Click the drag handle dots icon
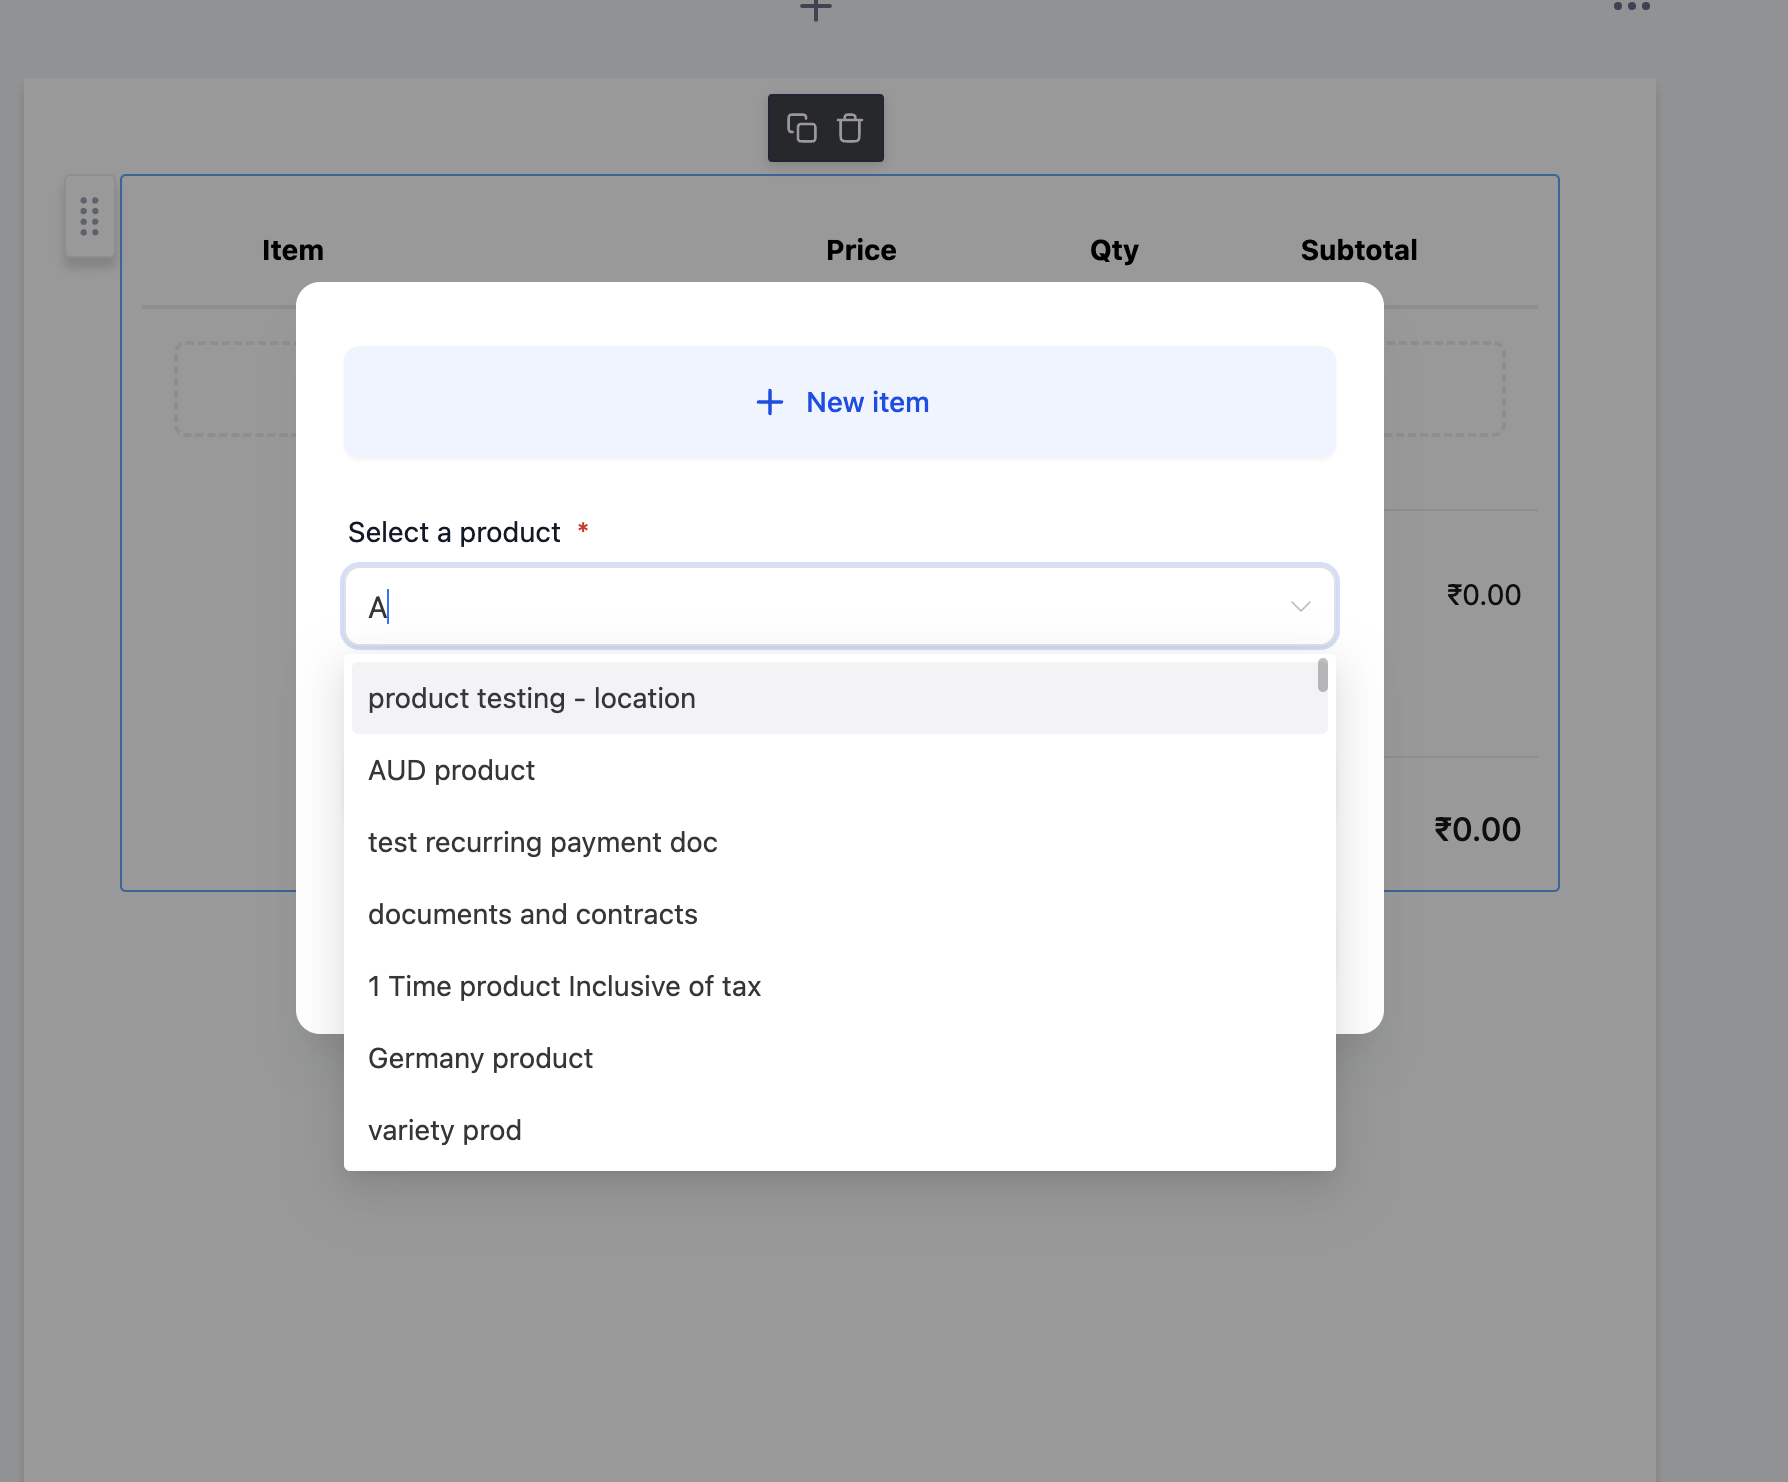Image resolution: width=1788 pixels, height=1482 pixels. [90, 216]
